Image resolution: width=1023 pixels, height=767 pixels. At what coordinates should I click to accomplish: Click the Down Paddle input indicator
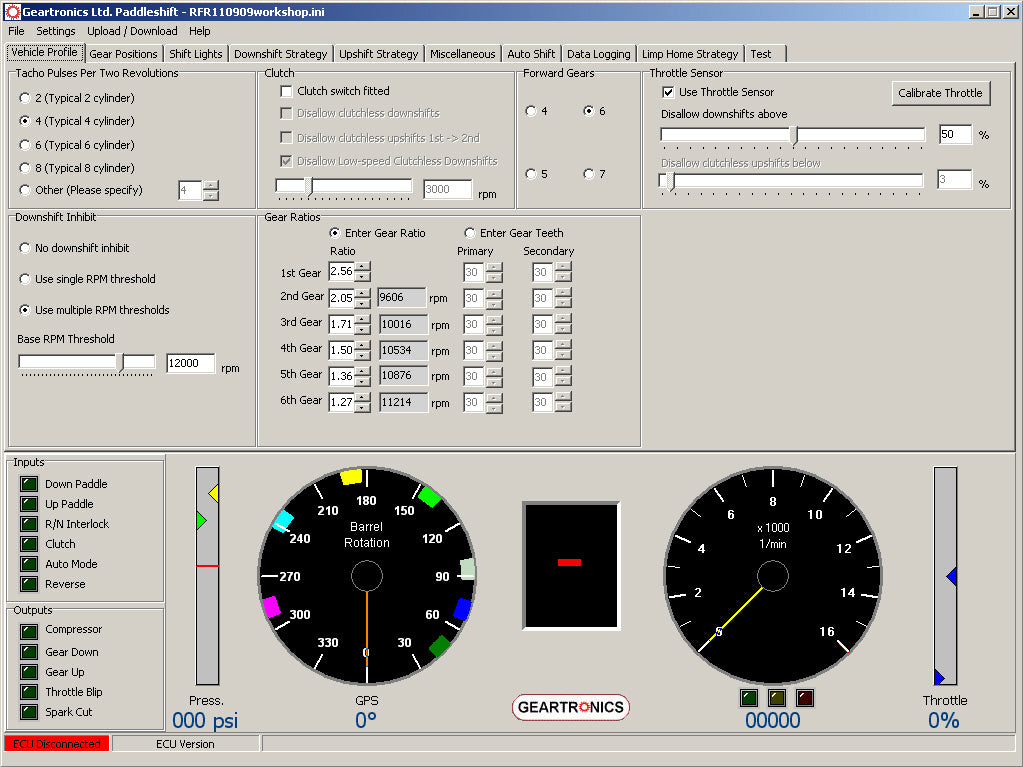28,484
